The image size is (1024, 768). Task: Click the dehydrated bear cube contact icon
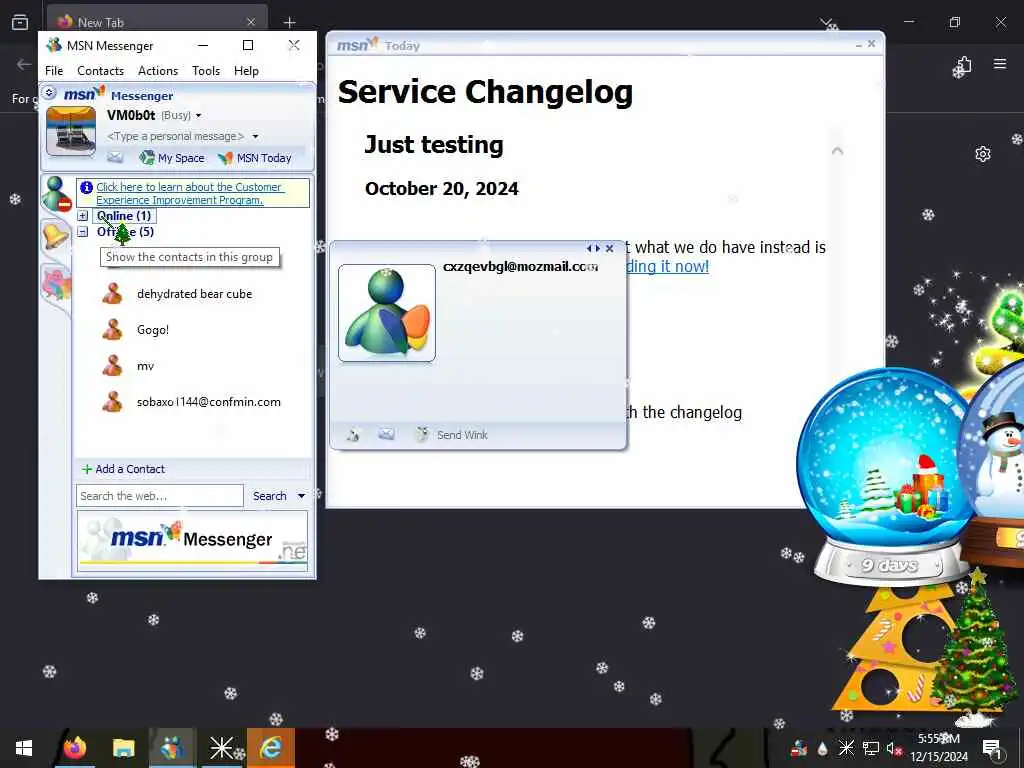(112, 294)
